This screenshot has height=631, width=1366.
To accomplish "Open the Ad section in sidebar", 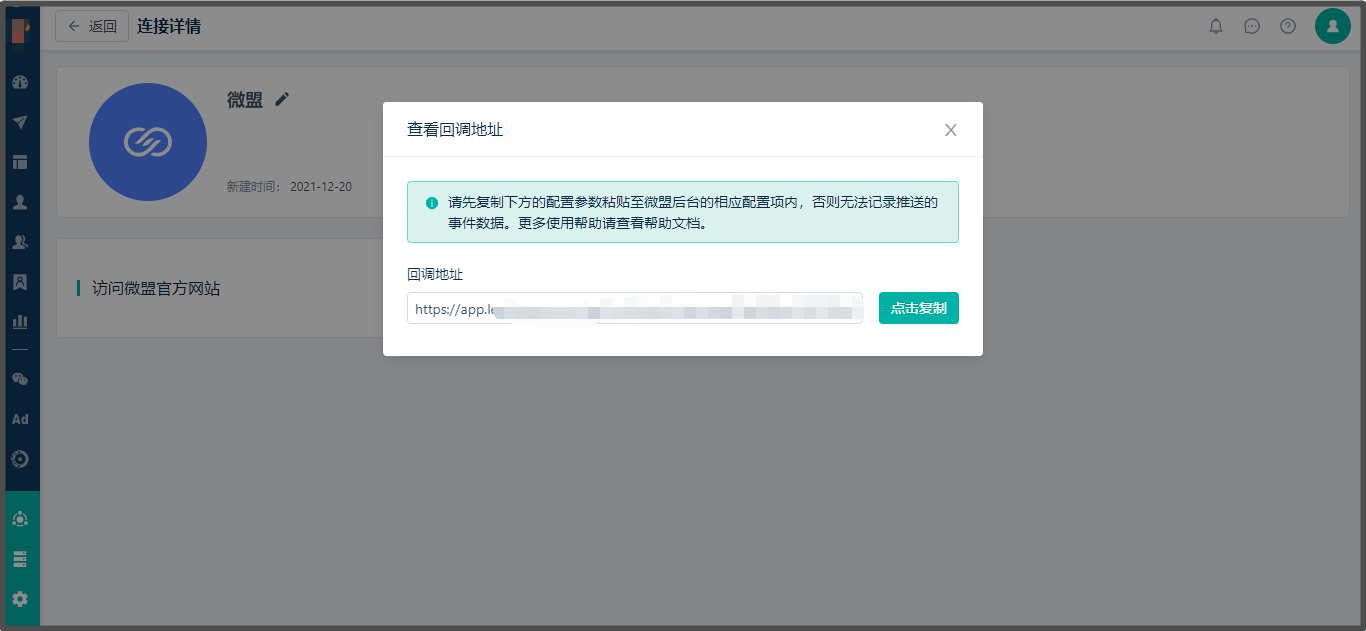I will click(x=20, y=419).
